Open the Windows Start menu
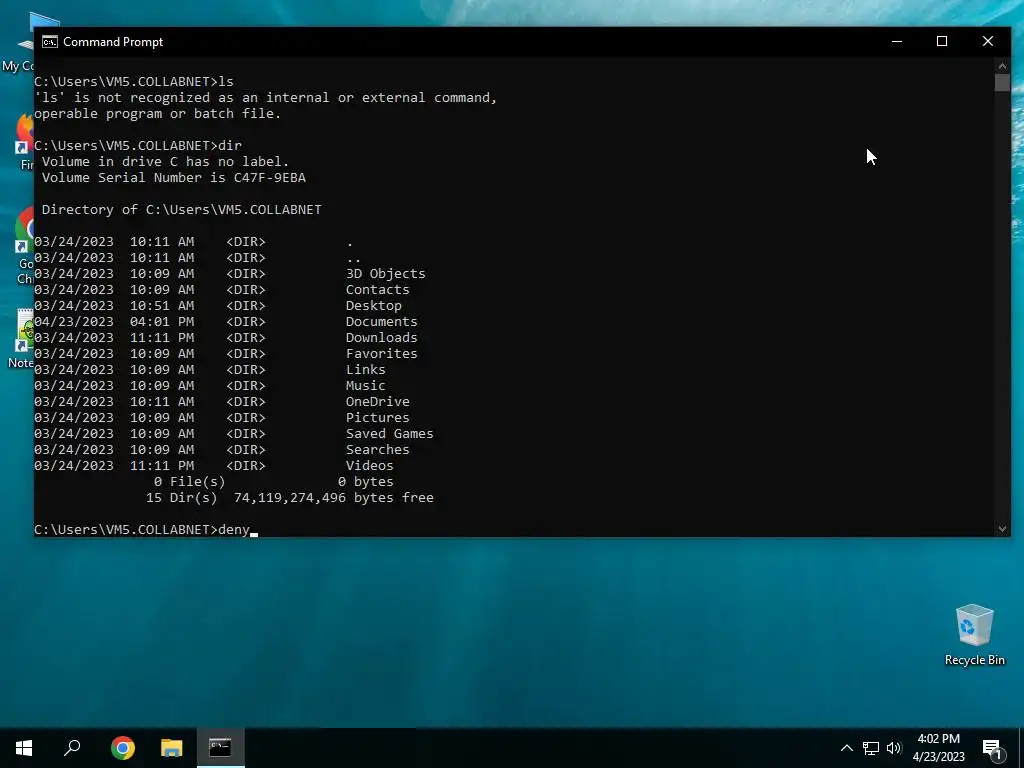Image resolution: width=1024 pixels, height=768 pixels. (24, 748)
